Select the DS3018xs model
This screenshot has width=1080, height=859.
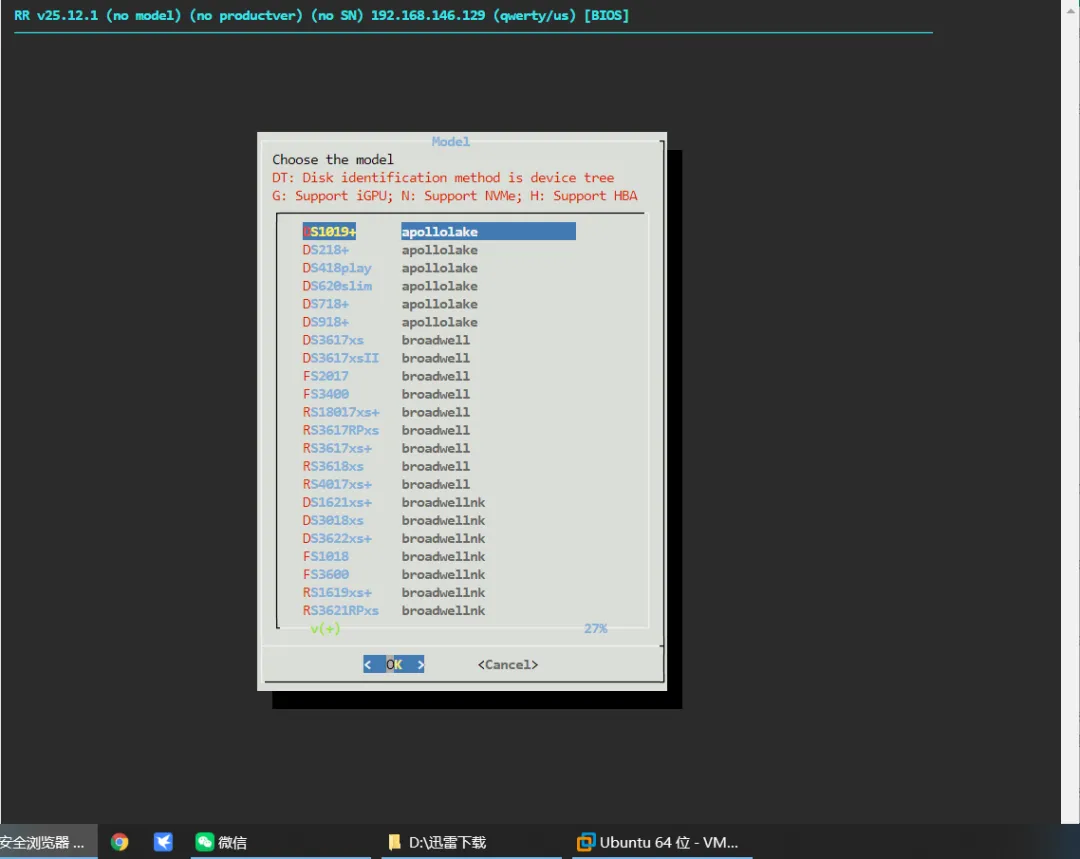(x=393, y=520)
